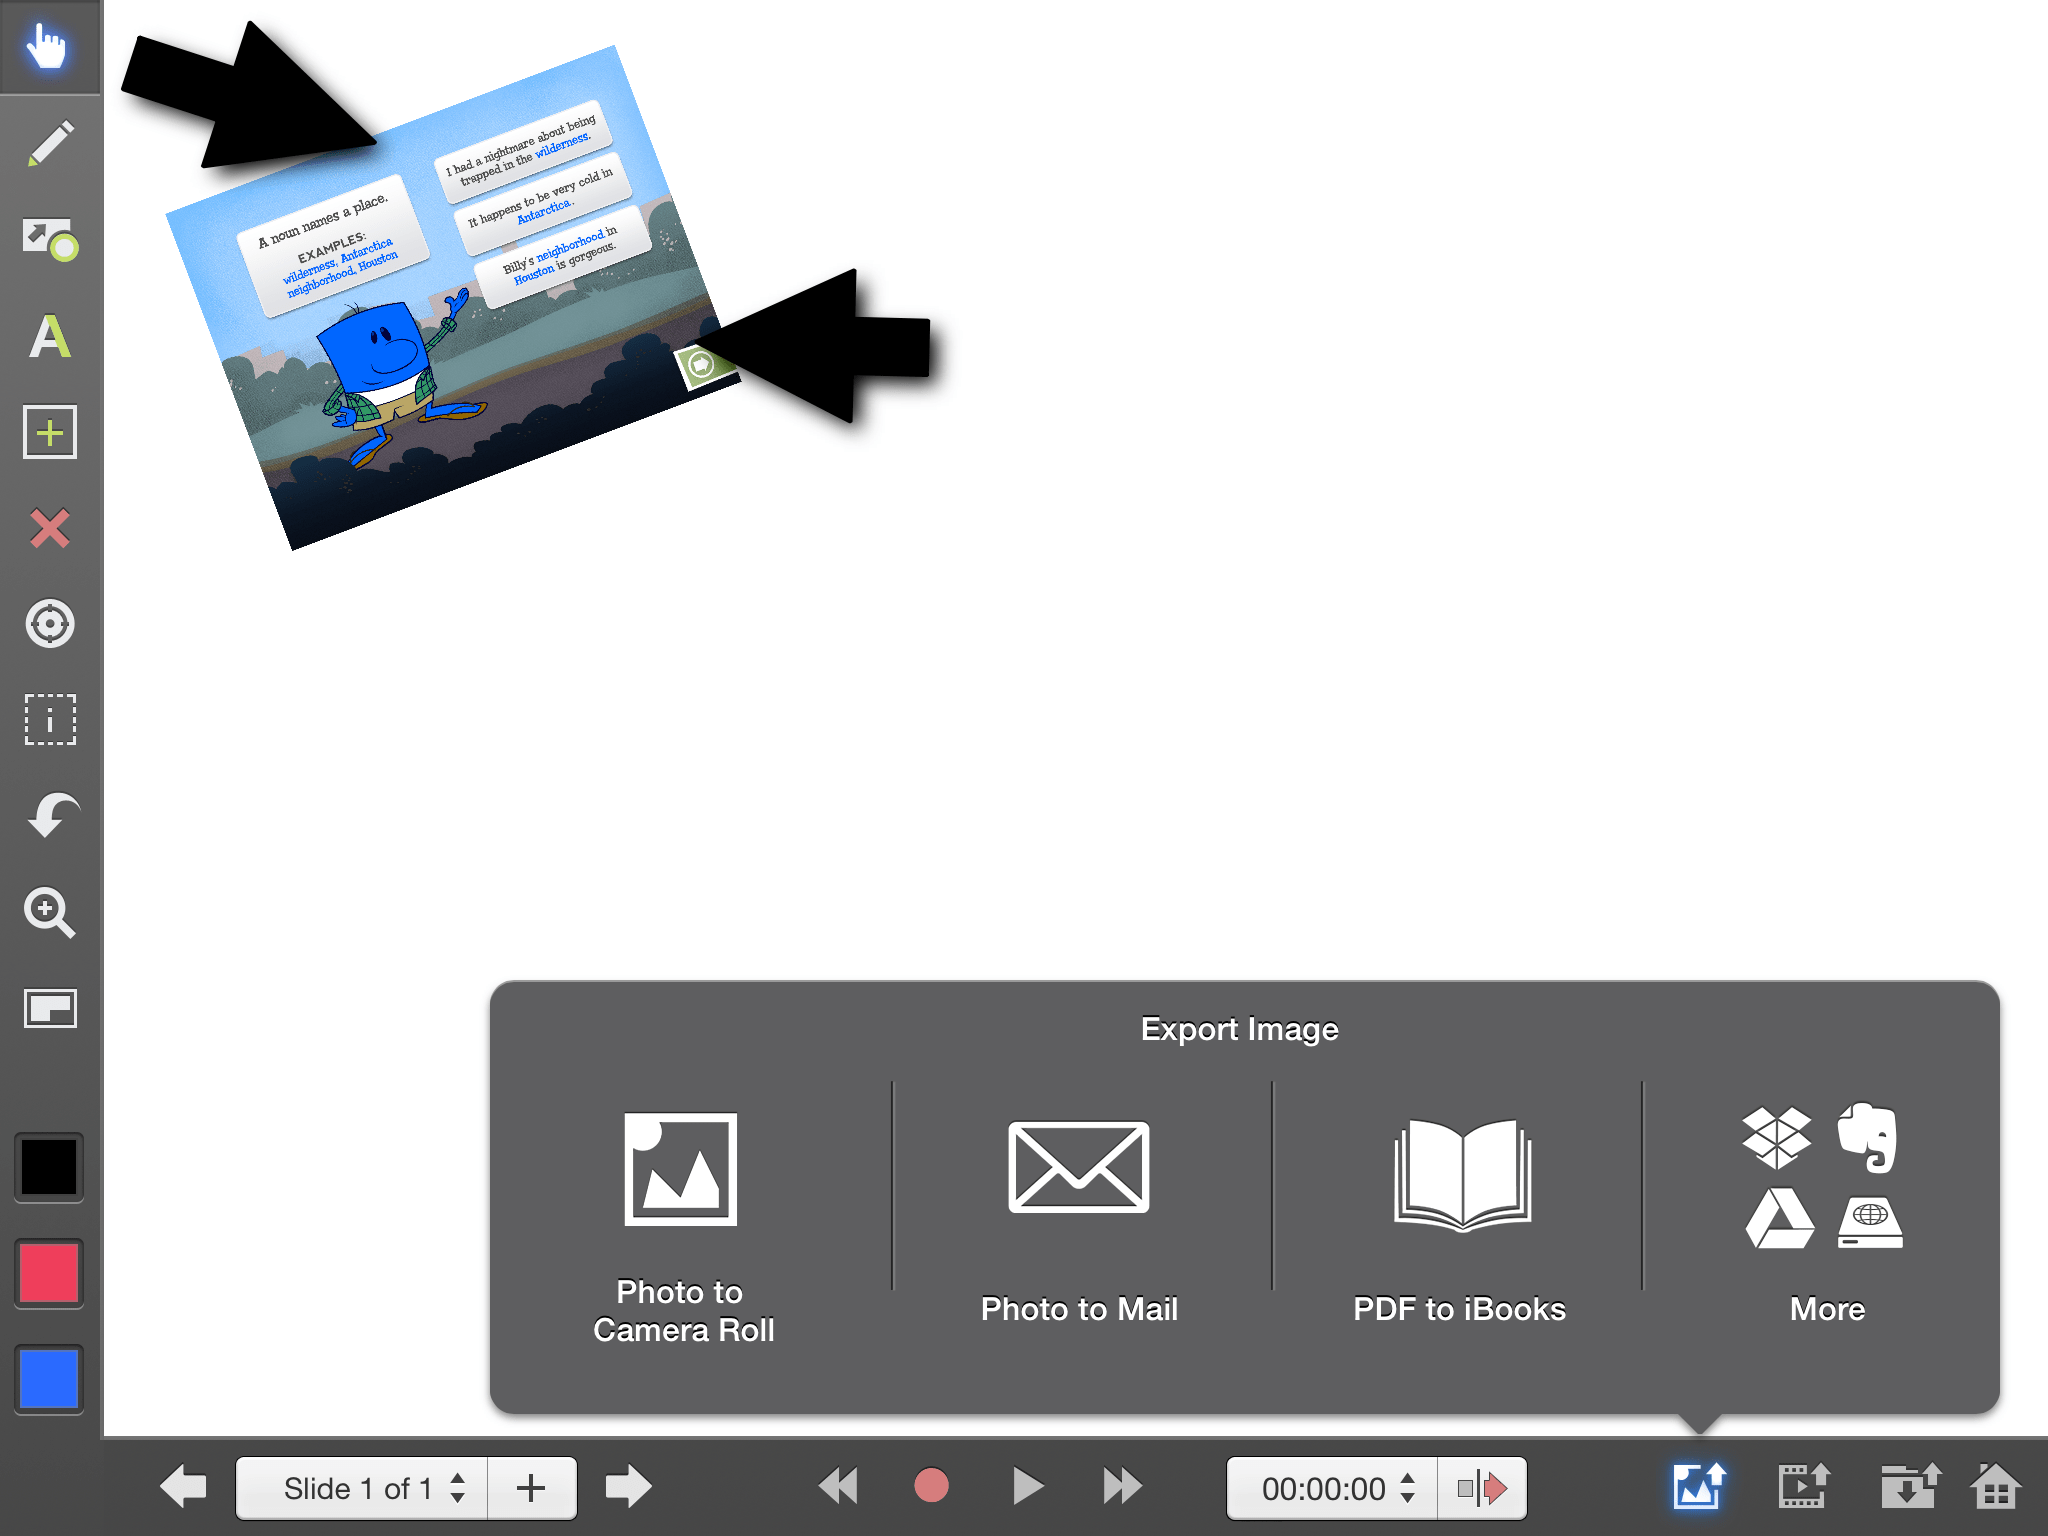Pick the blue color swatch
The width and height of the screenshot is (2048, 1536).
tap(49, 1379)
